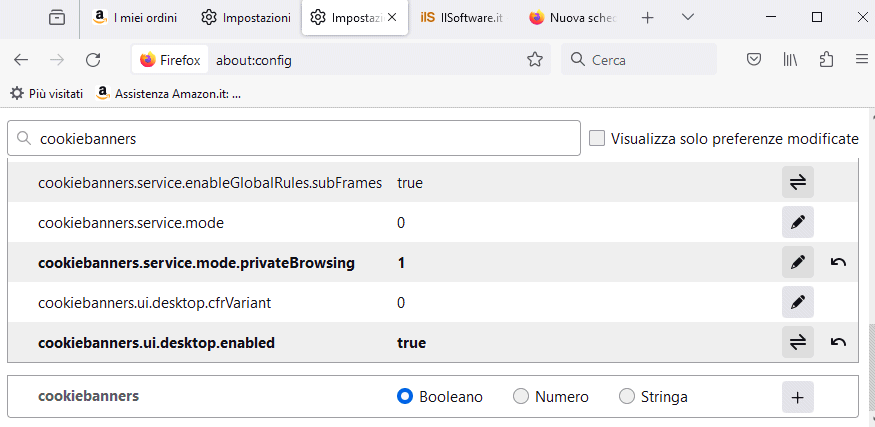Maximize the Firefox window

click(817, 17)
